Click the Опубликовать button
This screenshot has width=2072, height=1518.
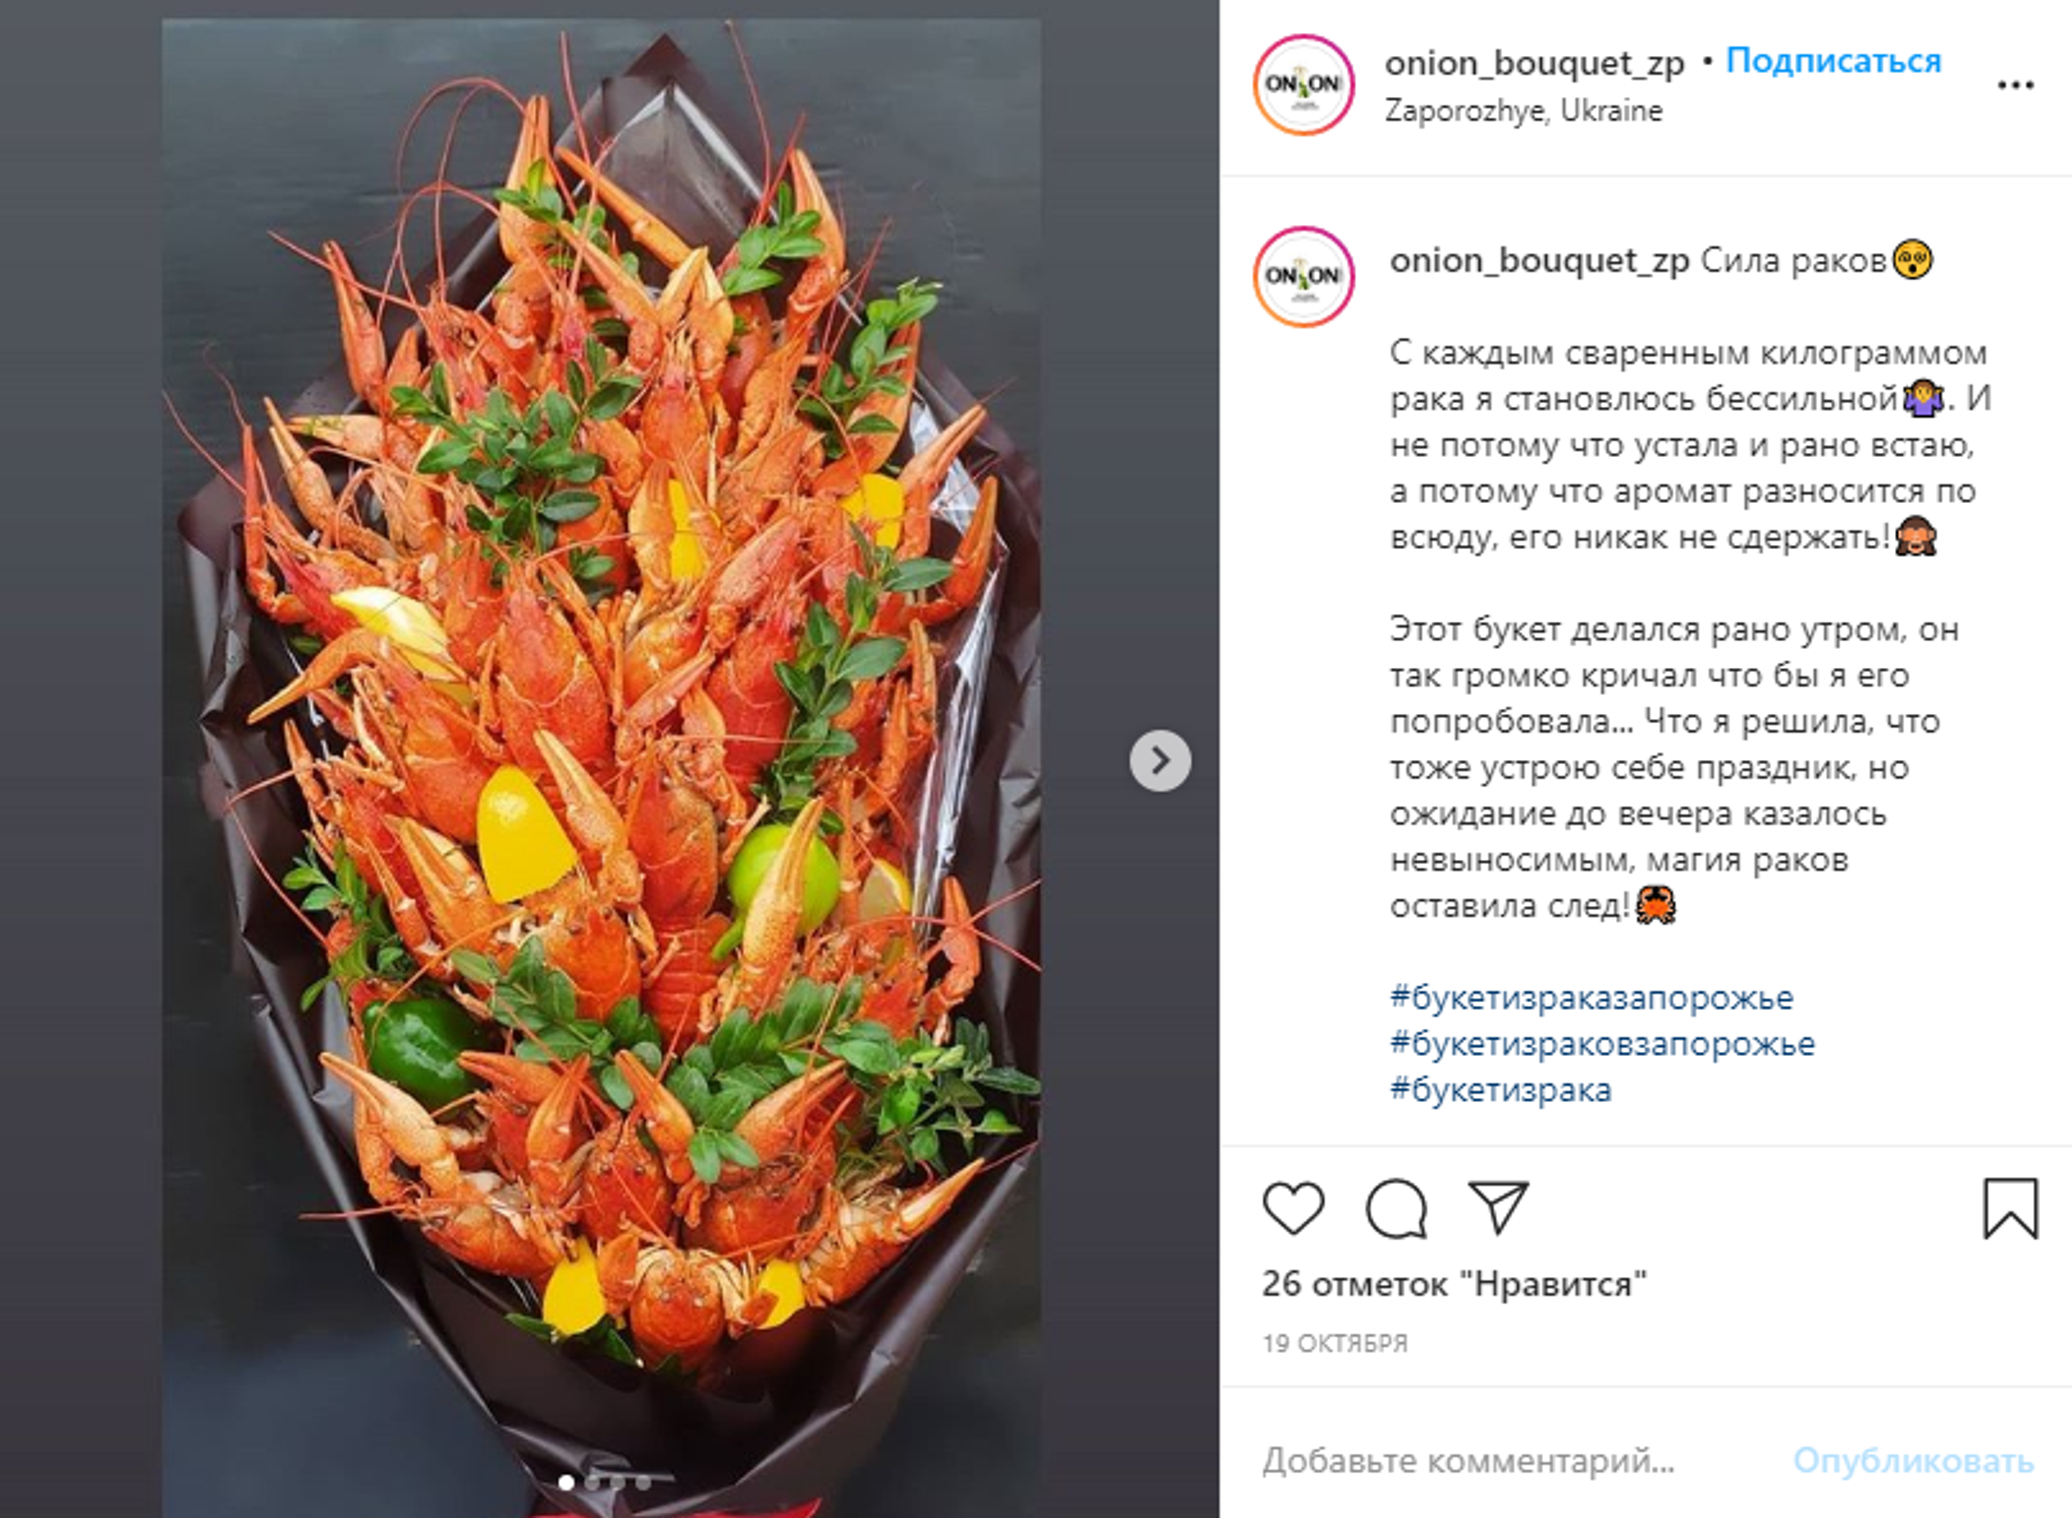[1913, 1461]
